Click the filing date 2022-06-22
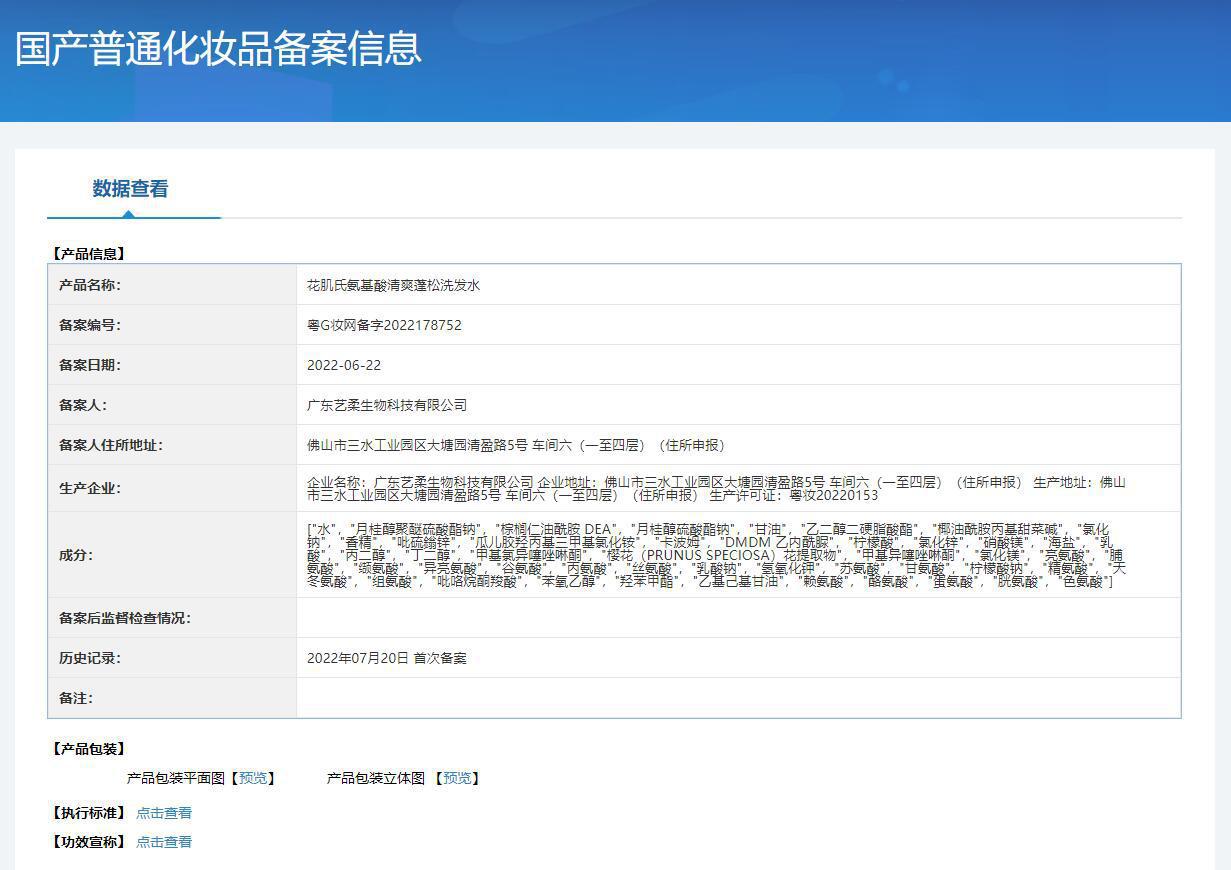The height and width of the screenshot is (870, 1231). pyautogui.click(x=344, y=365)
